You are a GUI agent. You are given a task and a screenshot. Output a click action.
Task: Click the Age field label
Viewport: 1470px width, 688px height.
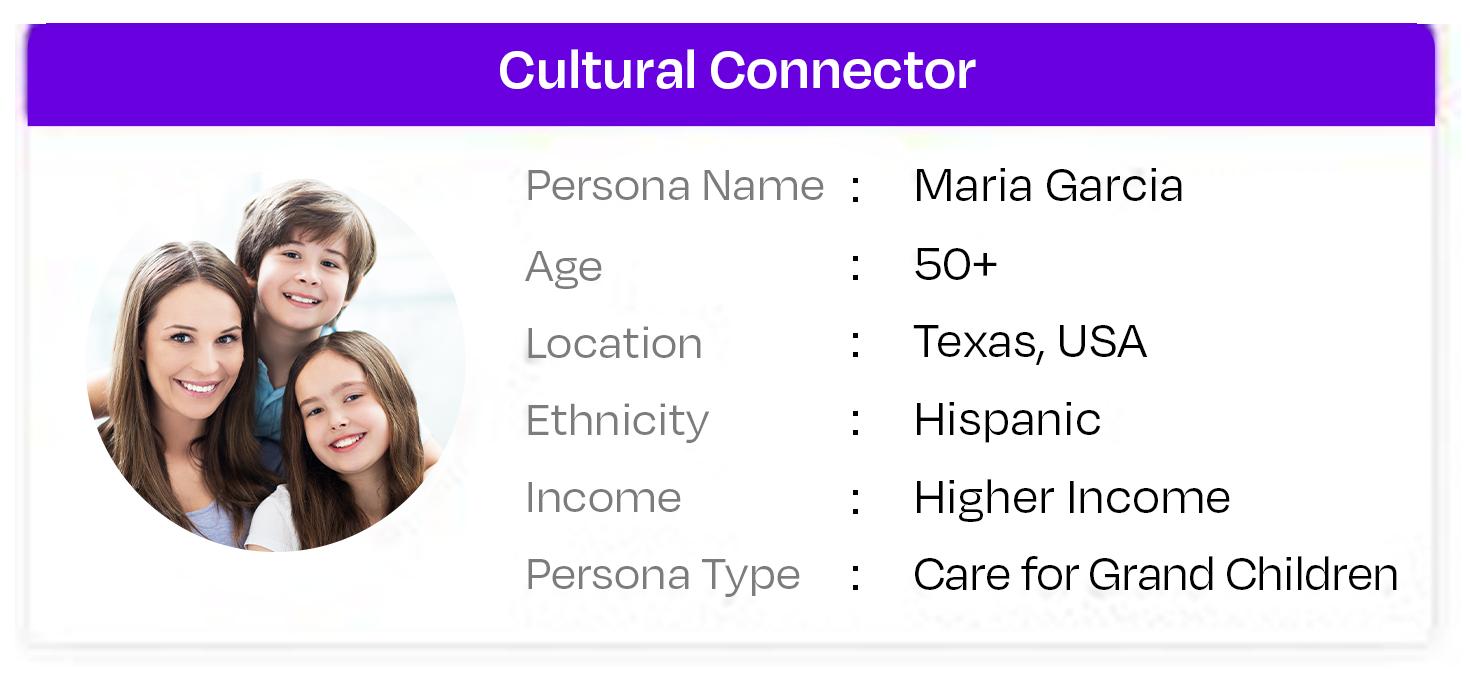[x=564, y=267]
